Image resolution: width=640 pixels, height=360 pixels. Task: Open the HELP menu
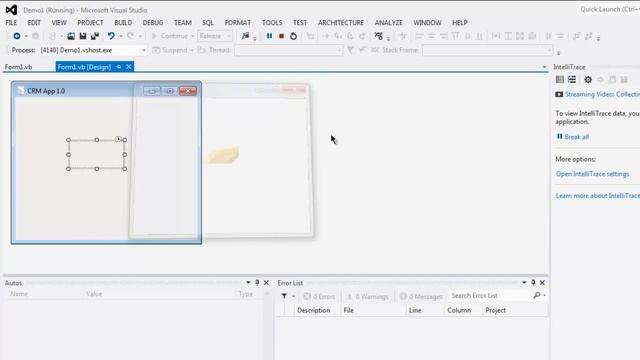[460, 23]
